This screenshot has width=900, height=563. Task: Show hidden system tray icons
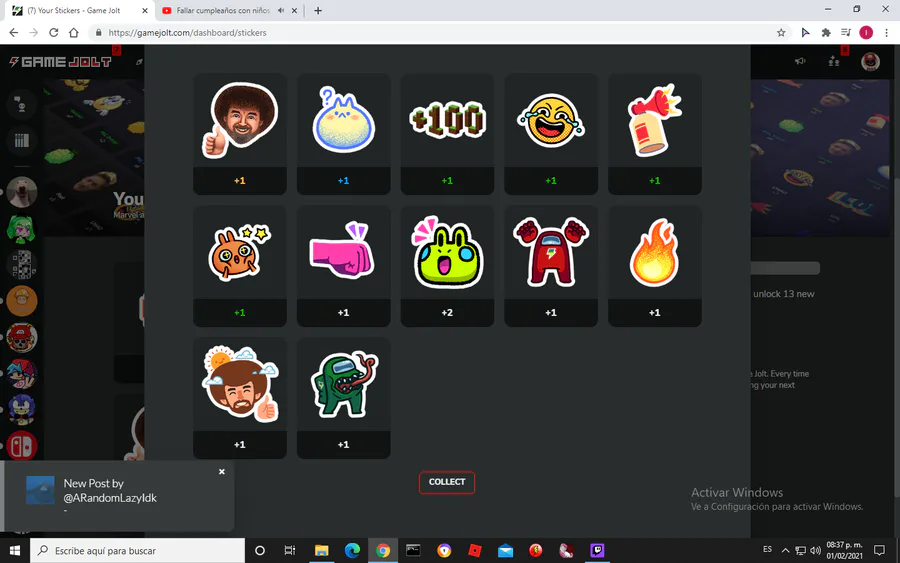tap(785, 550)
